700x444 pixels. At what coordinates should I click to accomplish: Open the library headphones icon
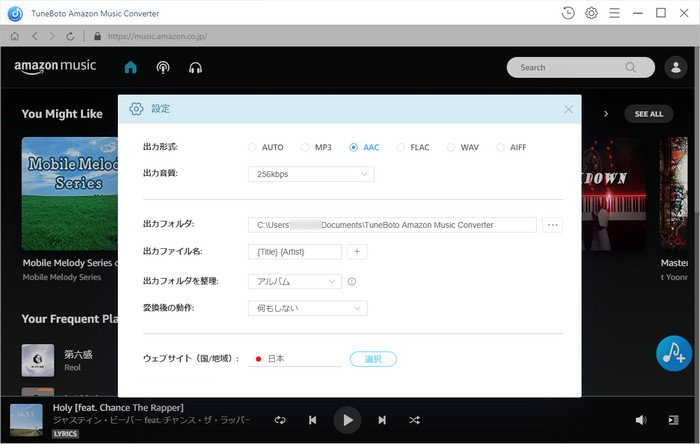point(196,68)
